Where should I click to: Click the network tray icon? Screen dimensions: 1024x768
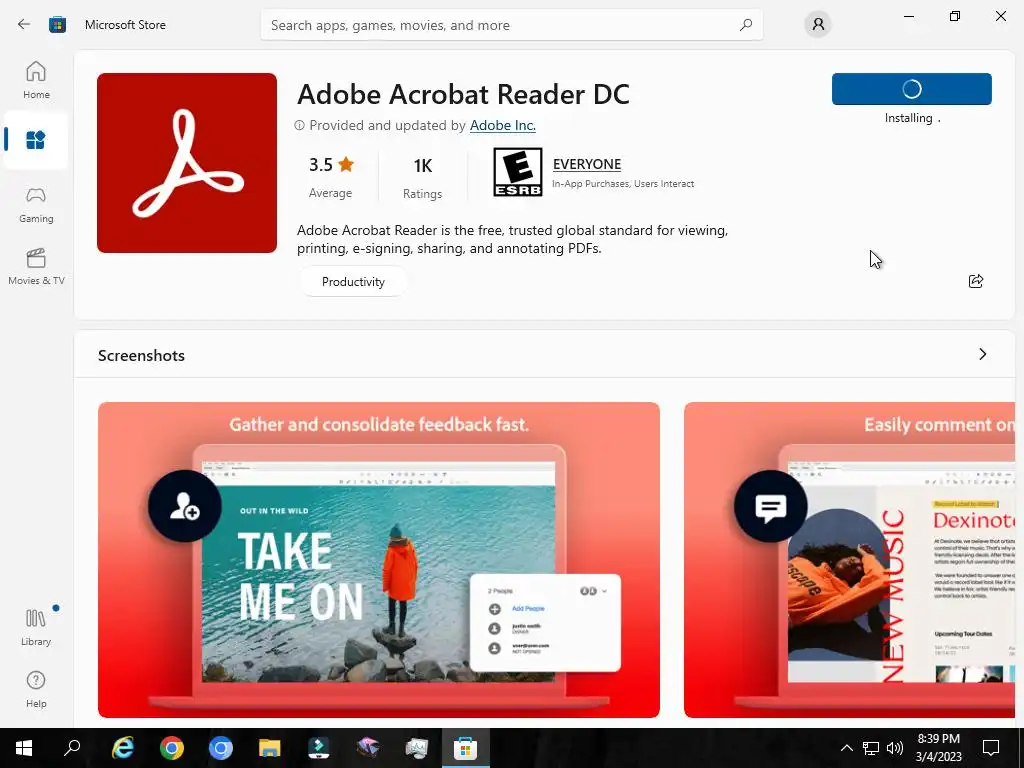click(x=871, y=748)
